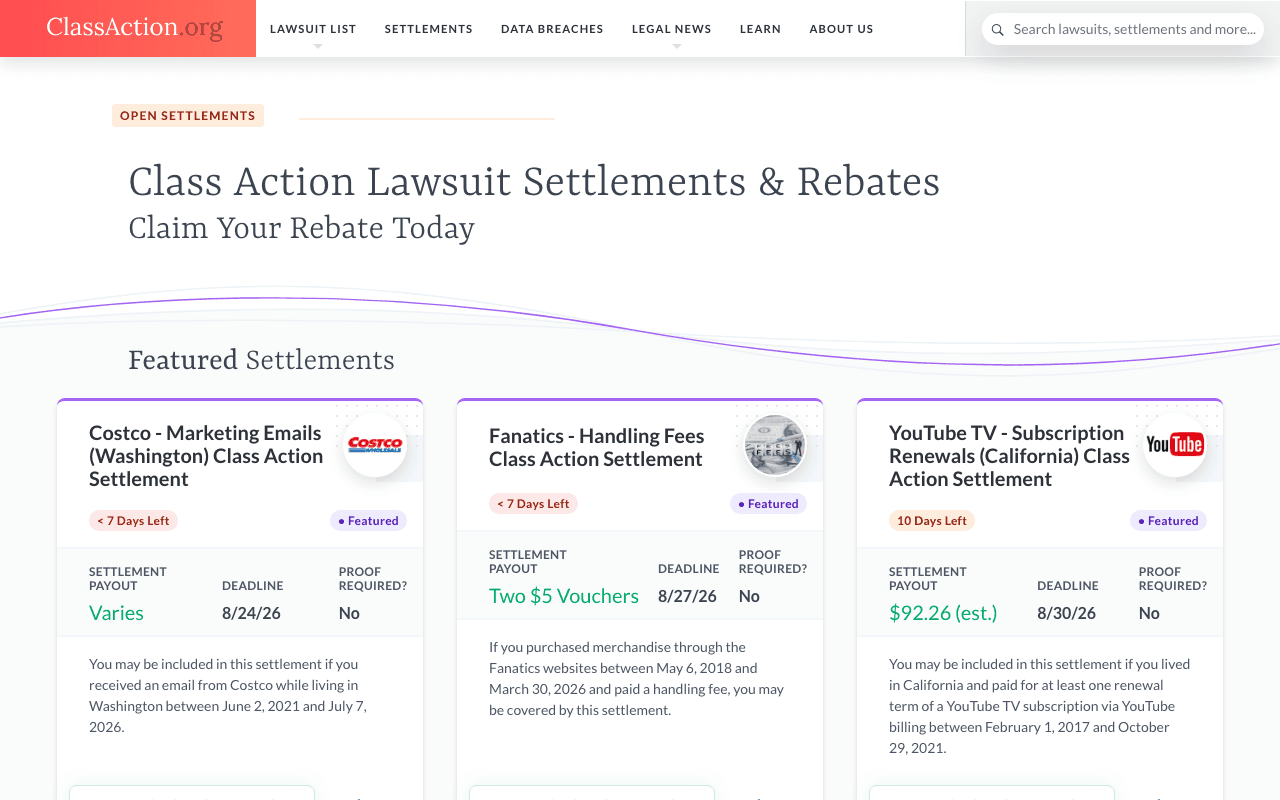Viewport: 1280px width, 800px height.
Task: Click the Open Settlements tag
Action: (188, 116)
